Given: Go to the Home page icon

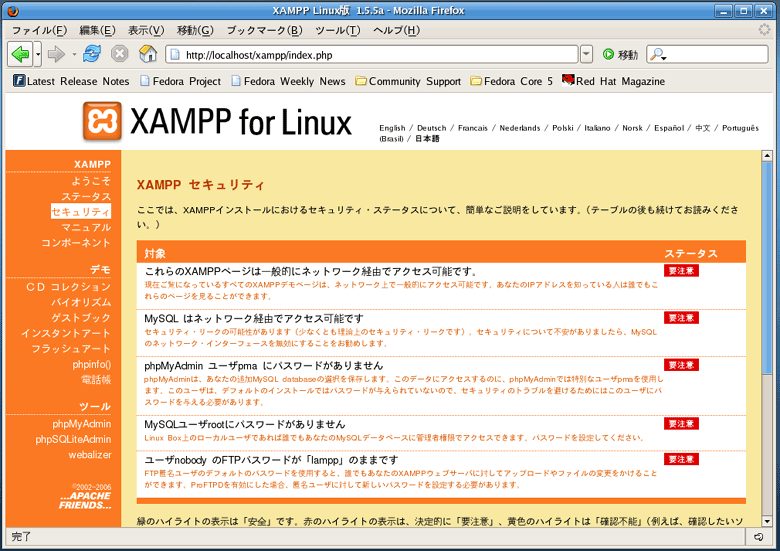Looking at the screenshot, I should tap(148, 53).
